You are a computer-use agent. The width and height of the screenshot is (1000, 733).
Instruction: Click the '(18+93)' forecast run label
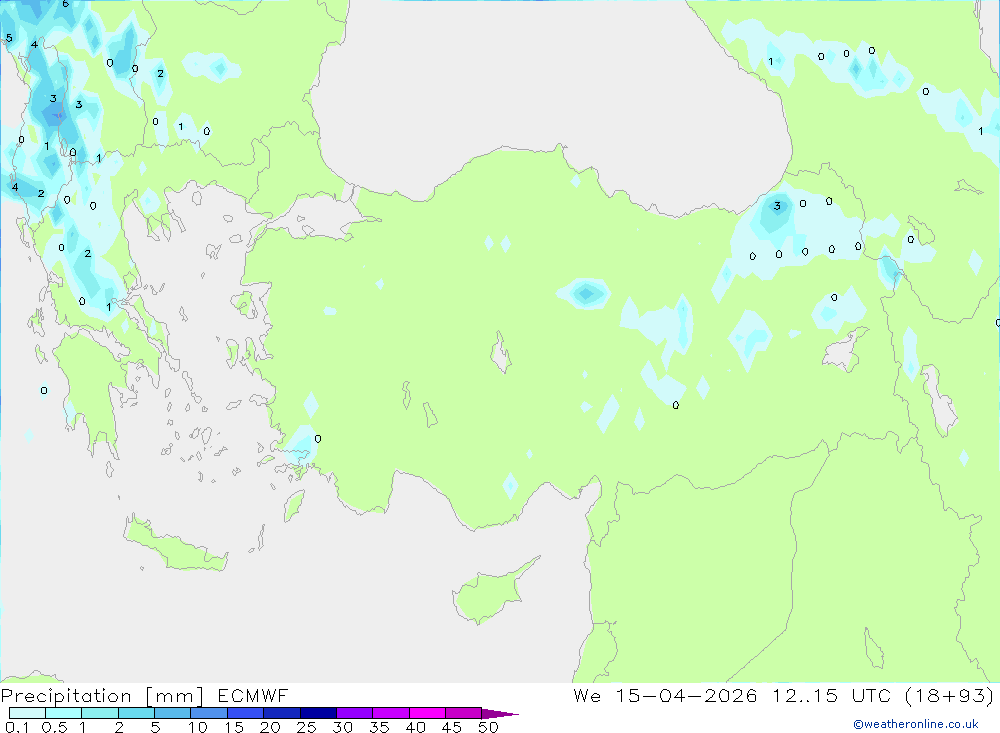pyautogui.click(x=949, y=695)
